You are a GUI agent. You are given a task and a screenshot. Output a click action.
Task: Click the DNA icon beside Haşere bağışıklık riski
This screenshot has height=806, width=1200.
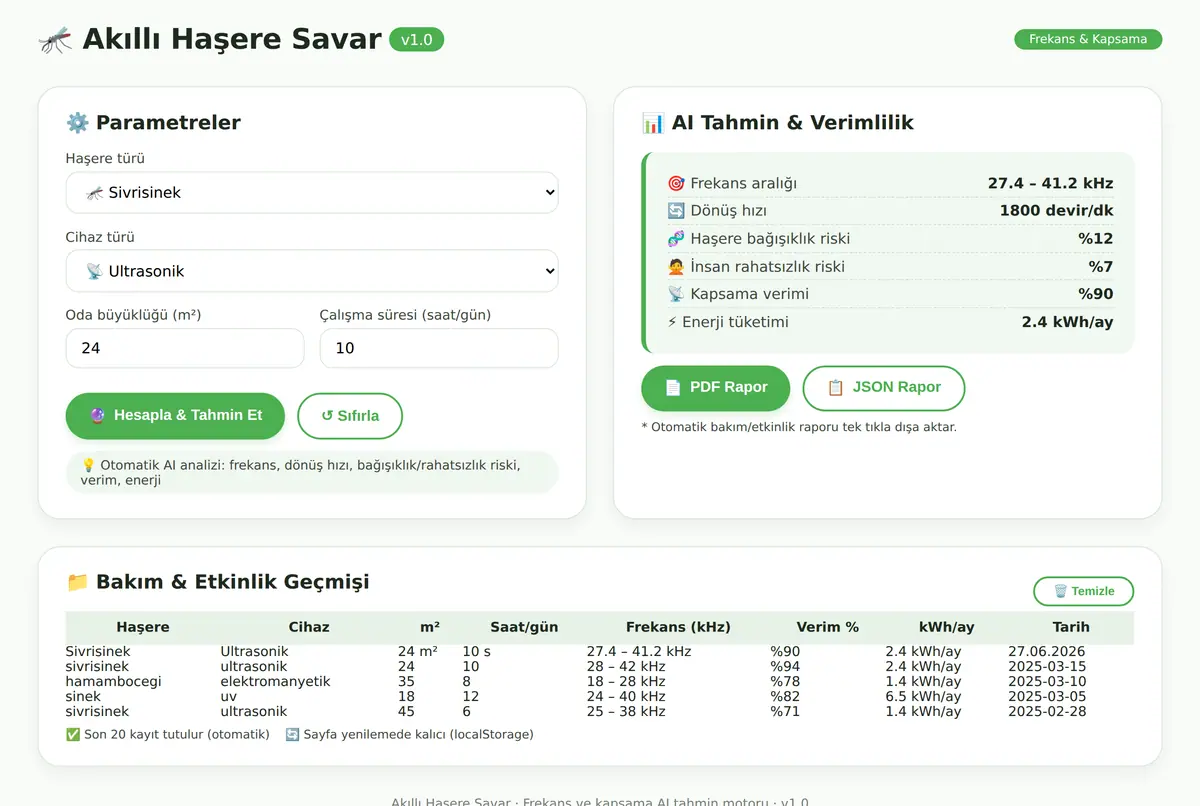(676, 239)
